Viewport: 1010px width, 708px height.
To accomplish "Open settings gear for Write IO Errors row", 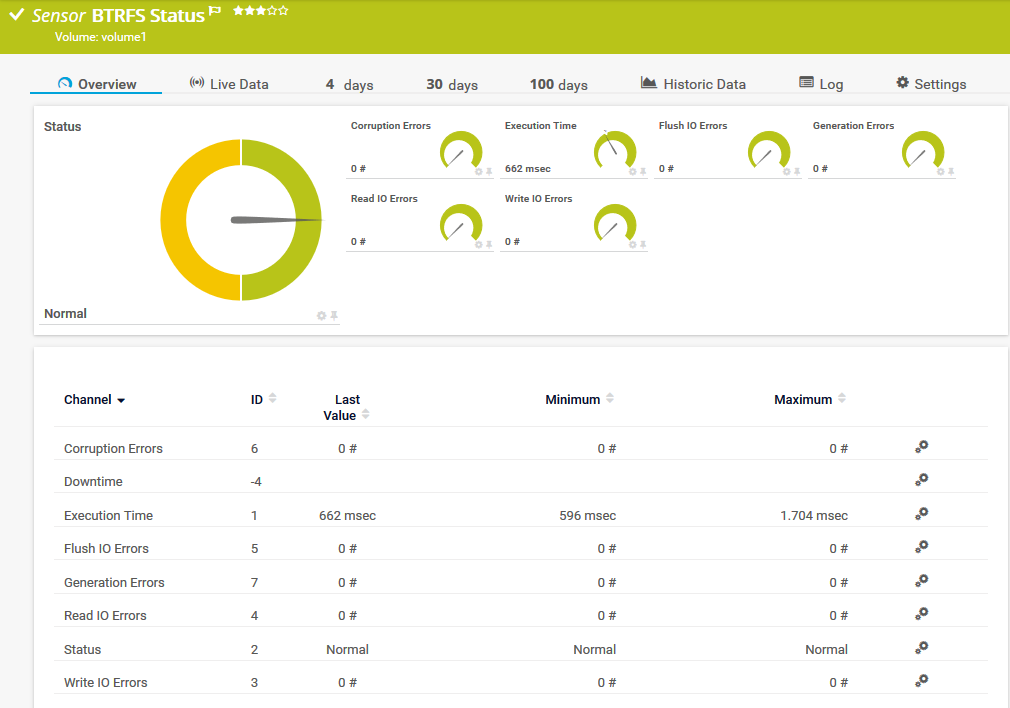I will pos(921,681).
